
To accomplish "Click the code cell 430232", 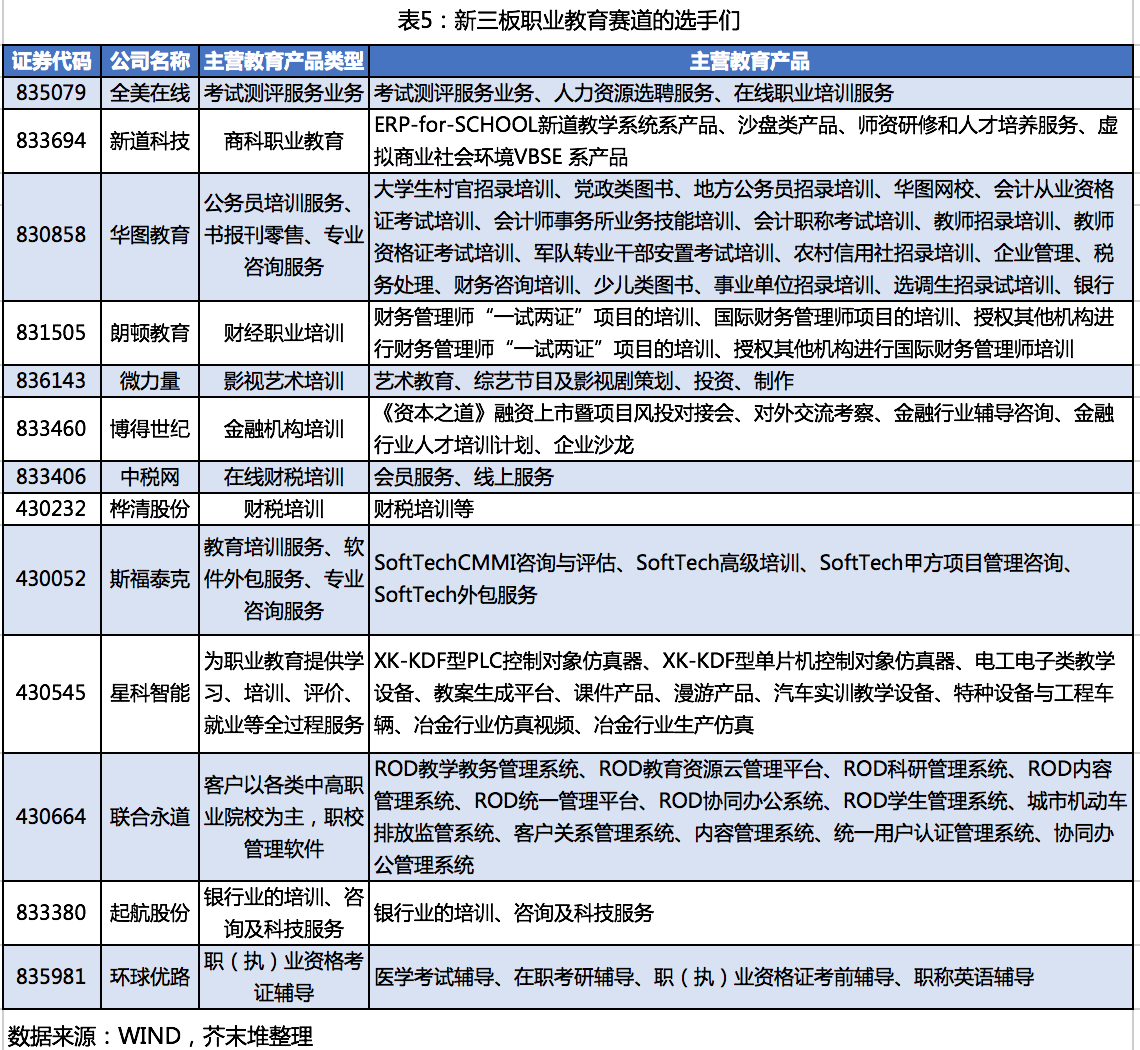I will coord(52,509).
